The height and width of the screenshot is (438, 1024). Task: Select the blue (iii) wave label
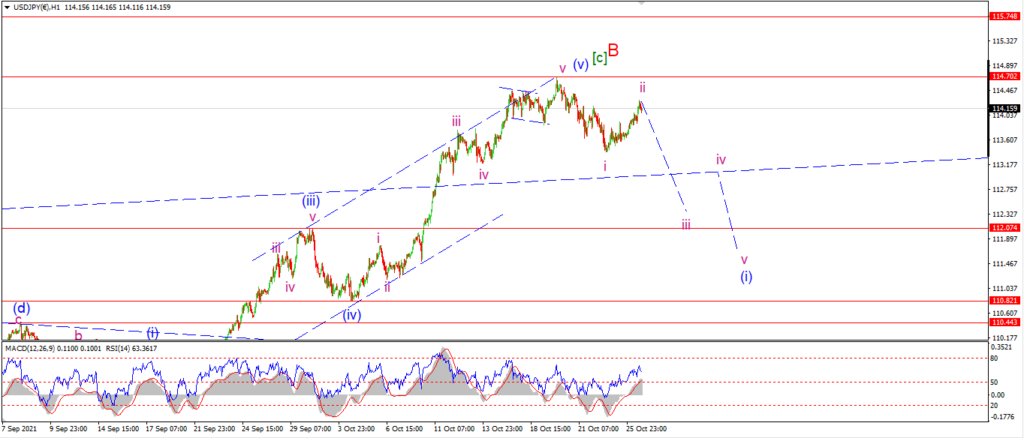click(311, 201)
